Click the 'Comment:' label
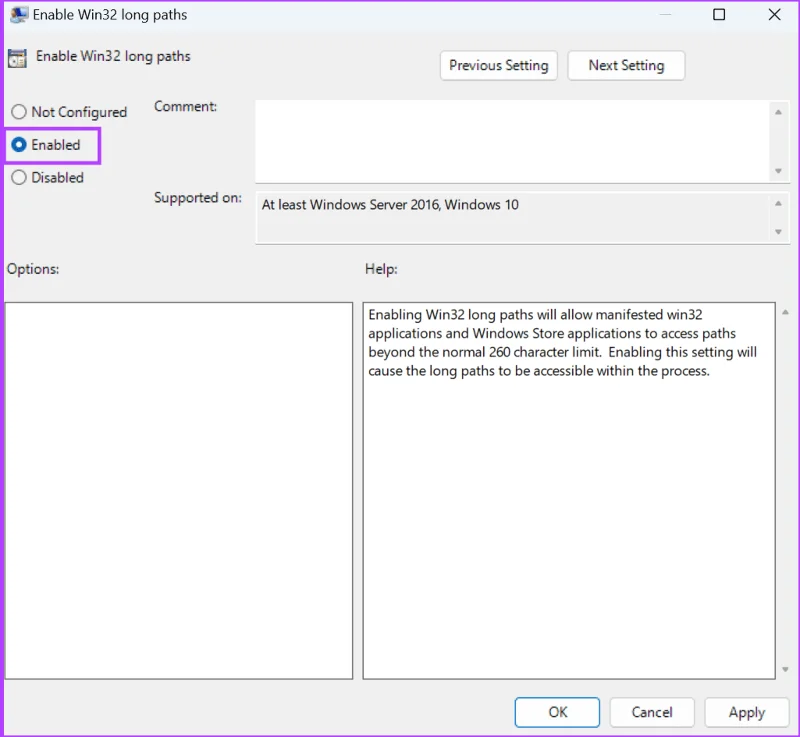 tap(186, 106)
